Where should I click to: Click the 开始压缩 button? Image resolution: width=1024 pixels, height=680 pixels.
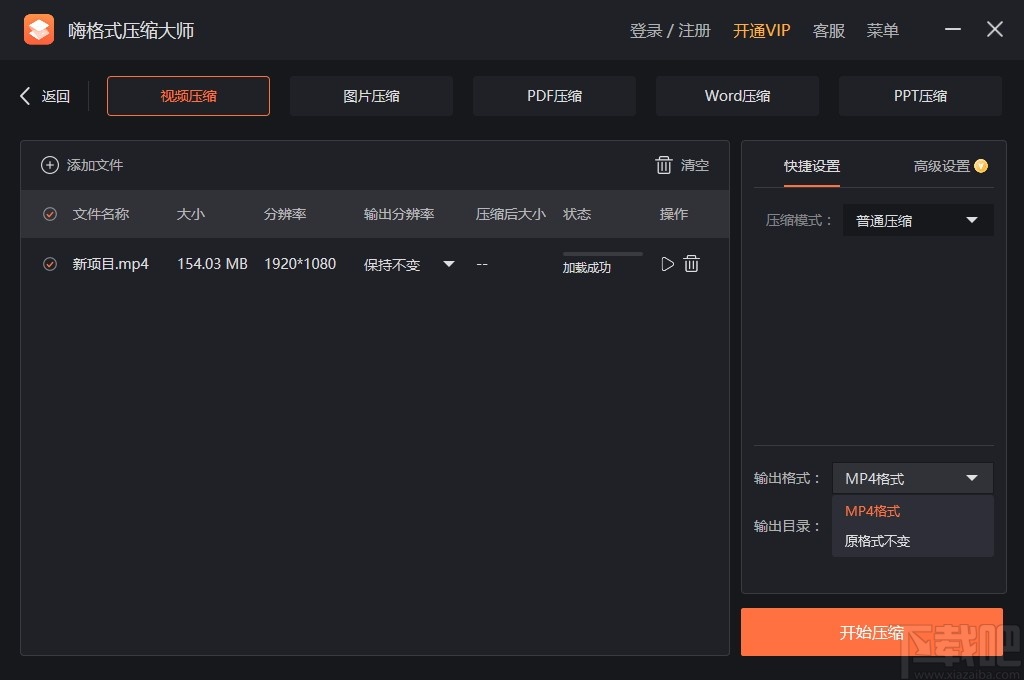tap(871, 632)
